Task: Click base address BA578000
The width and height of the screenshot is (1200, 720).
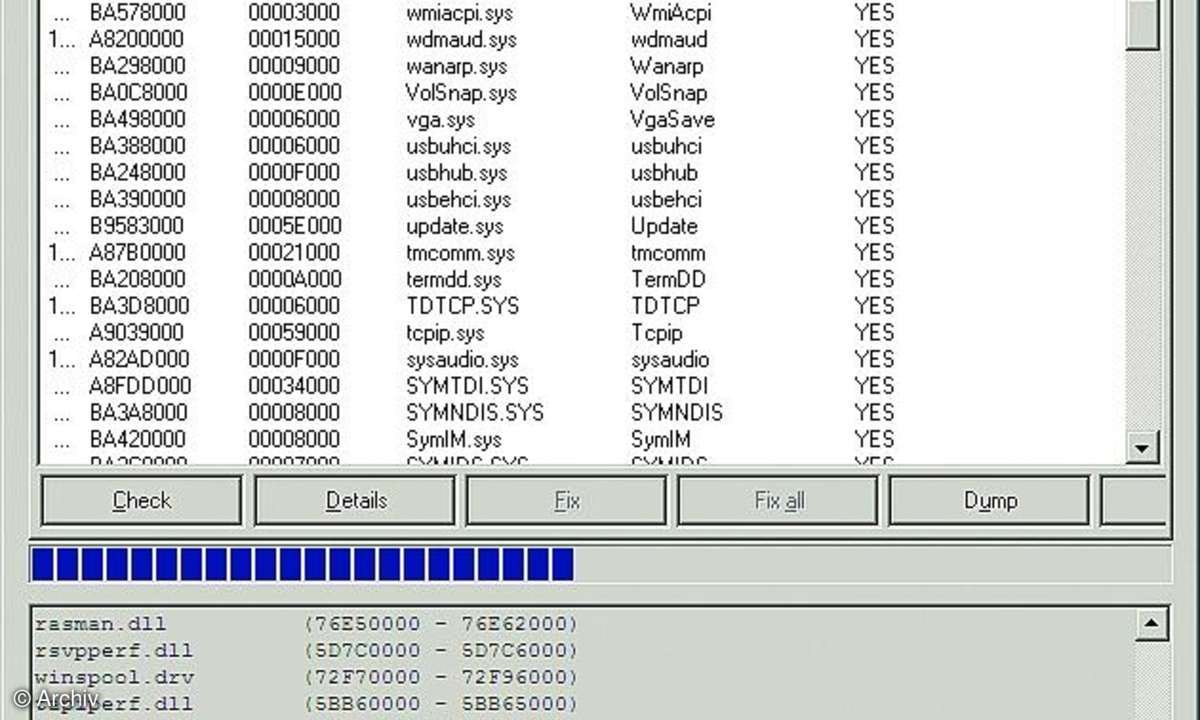Action: 137,14
